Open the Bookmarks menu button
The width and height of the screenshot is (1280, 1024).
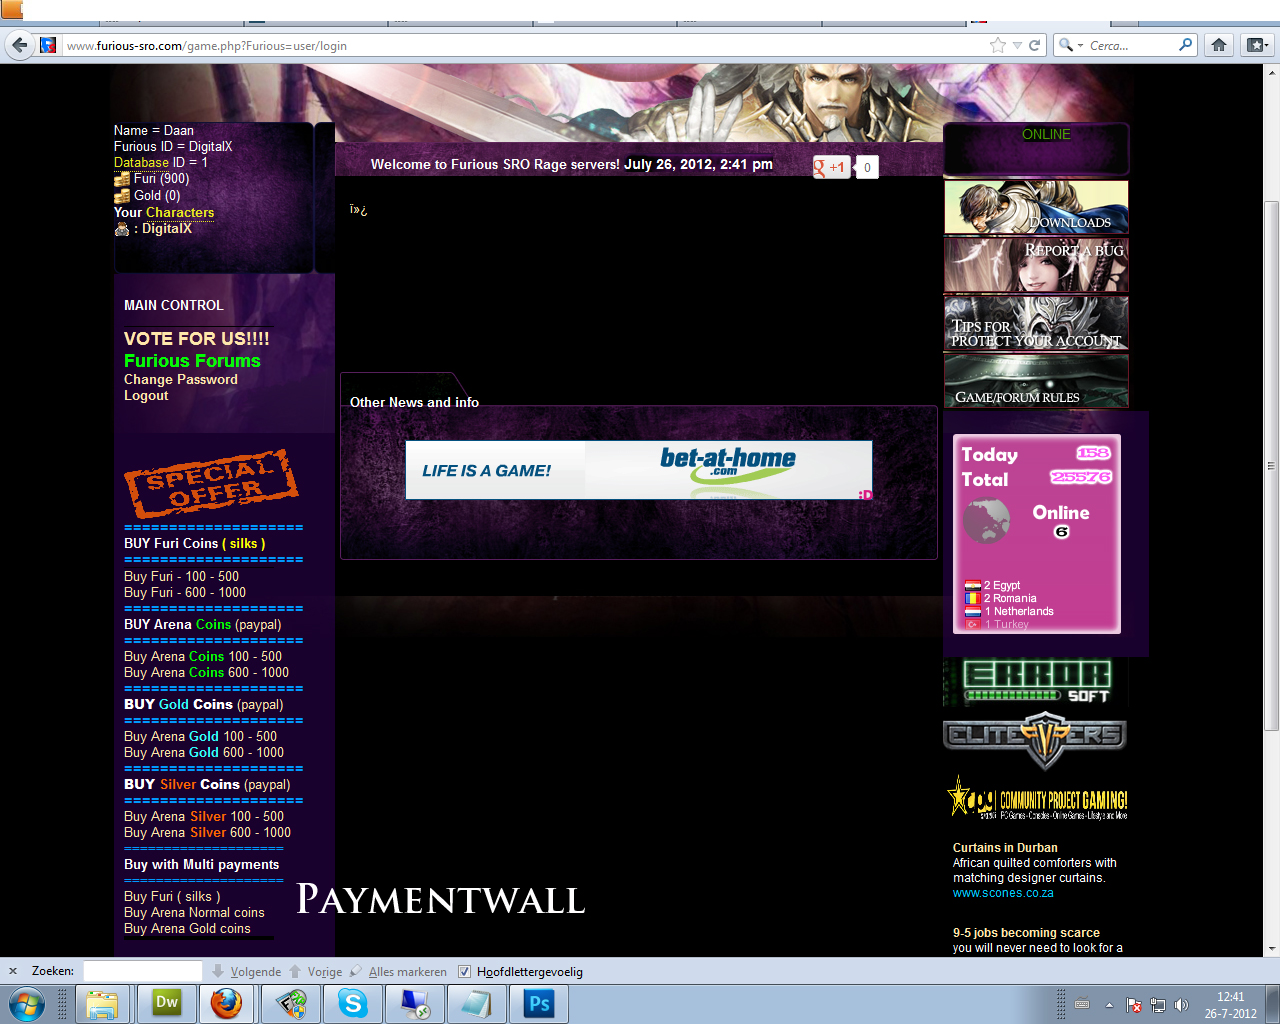click(1257, 45)
